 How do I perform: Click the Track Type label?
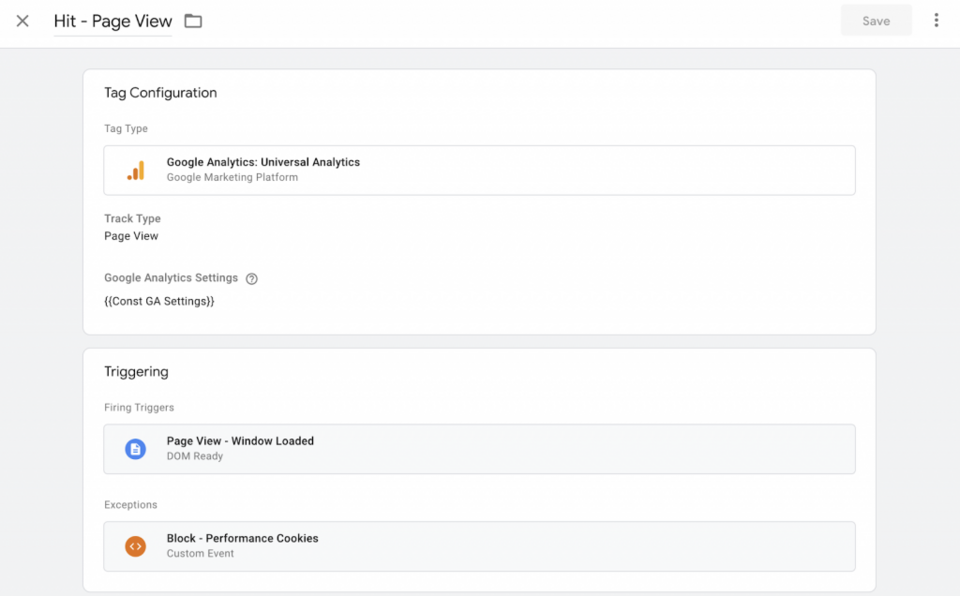(132, 219)
